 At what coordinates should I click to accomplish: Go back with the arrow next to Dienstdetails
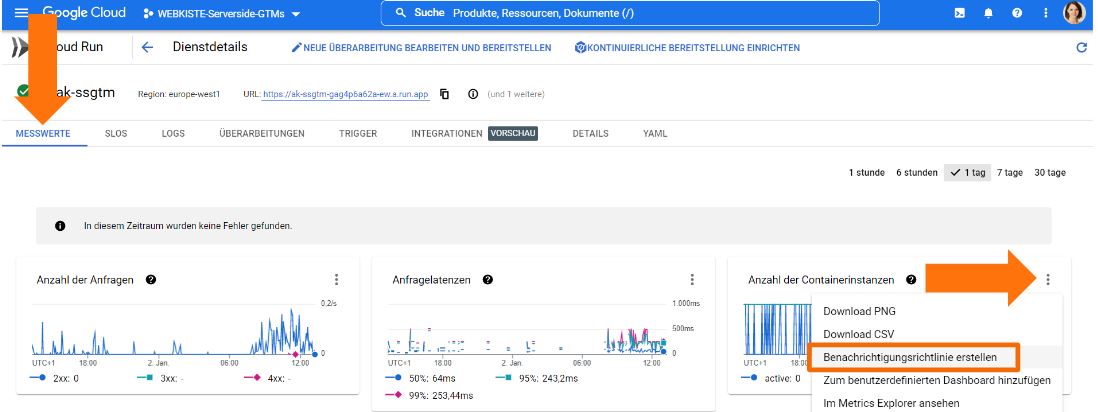(147, 48)
